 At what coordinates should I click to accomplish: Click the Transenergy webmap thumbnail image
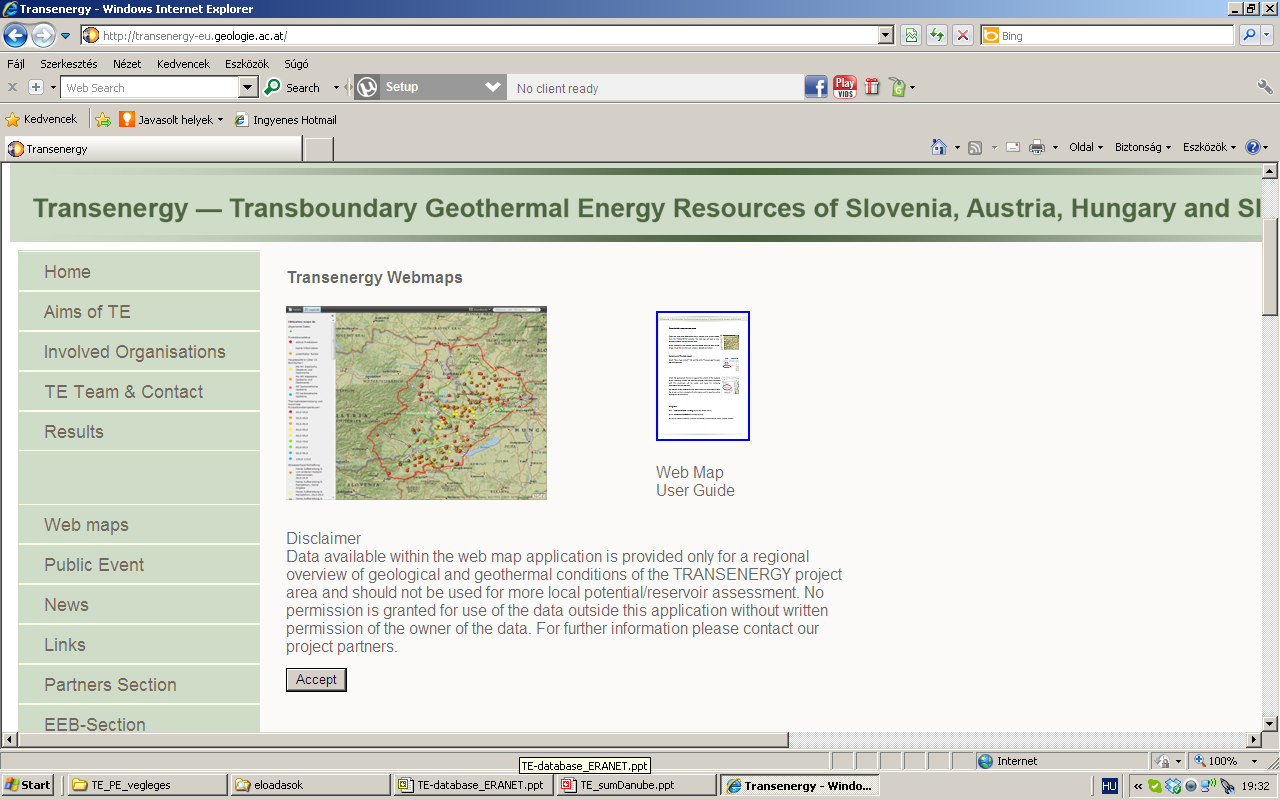pyautogui.click(x=416, y=403)
